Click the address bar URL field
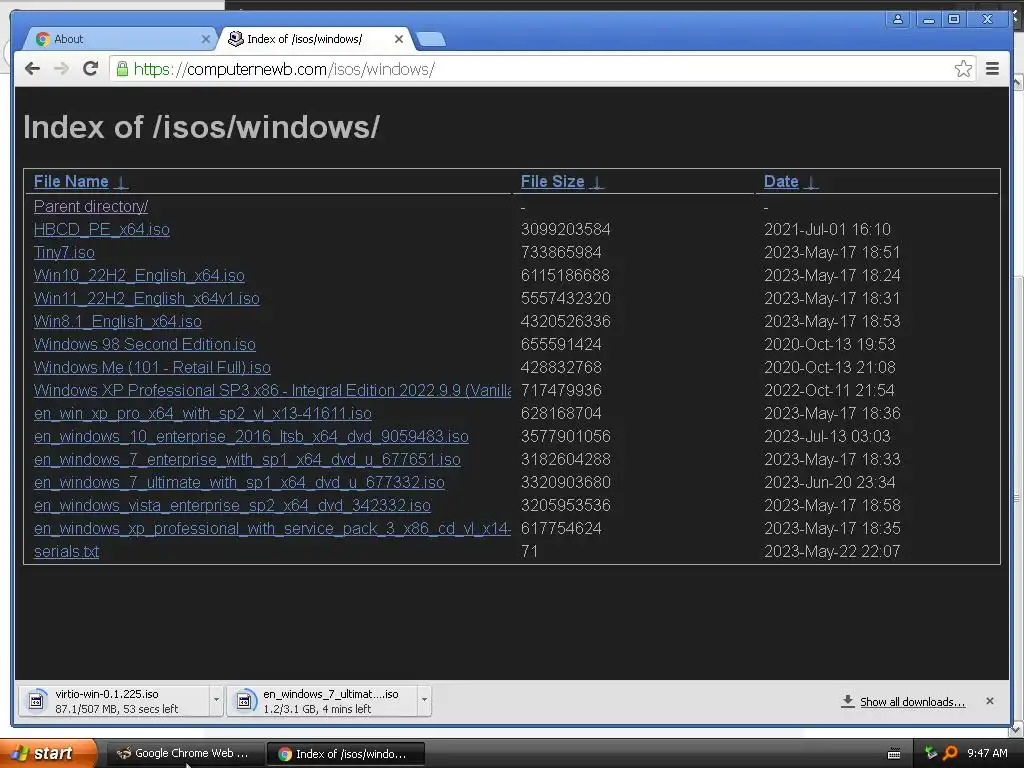The height and width of the screenshot is (768, 1024). click(x=542, y=69)
